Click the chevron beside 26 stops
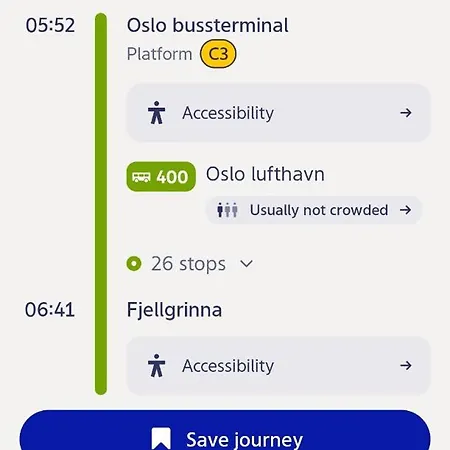The image size is (450, 450). point(246,264)
